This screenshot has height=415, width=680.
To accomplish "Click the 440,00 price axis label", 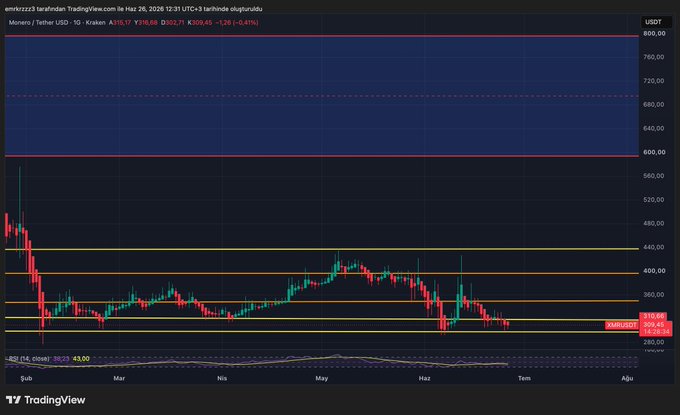I will click(654, 247).
